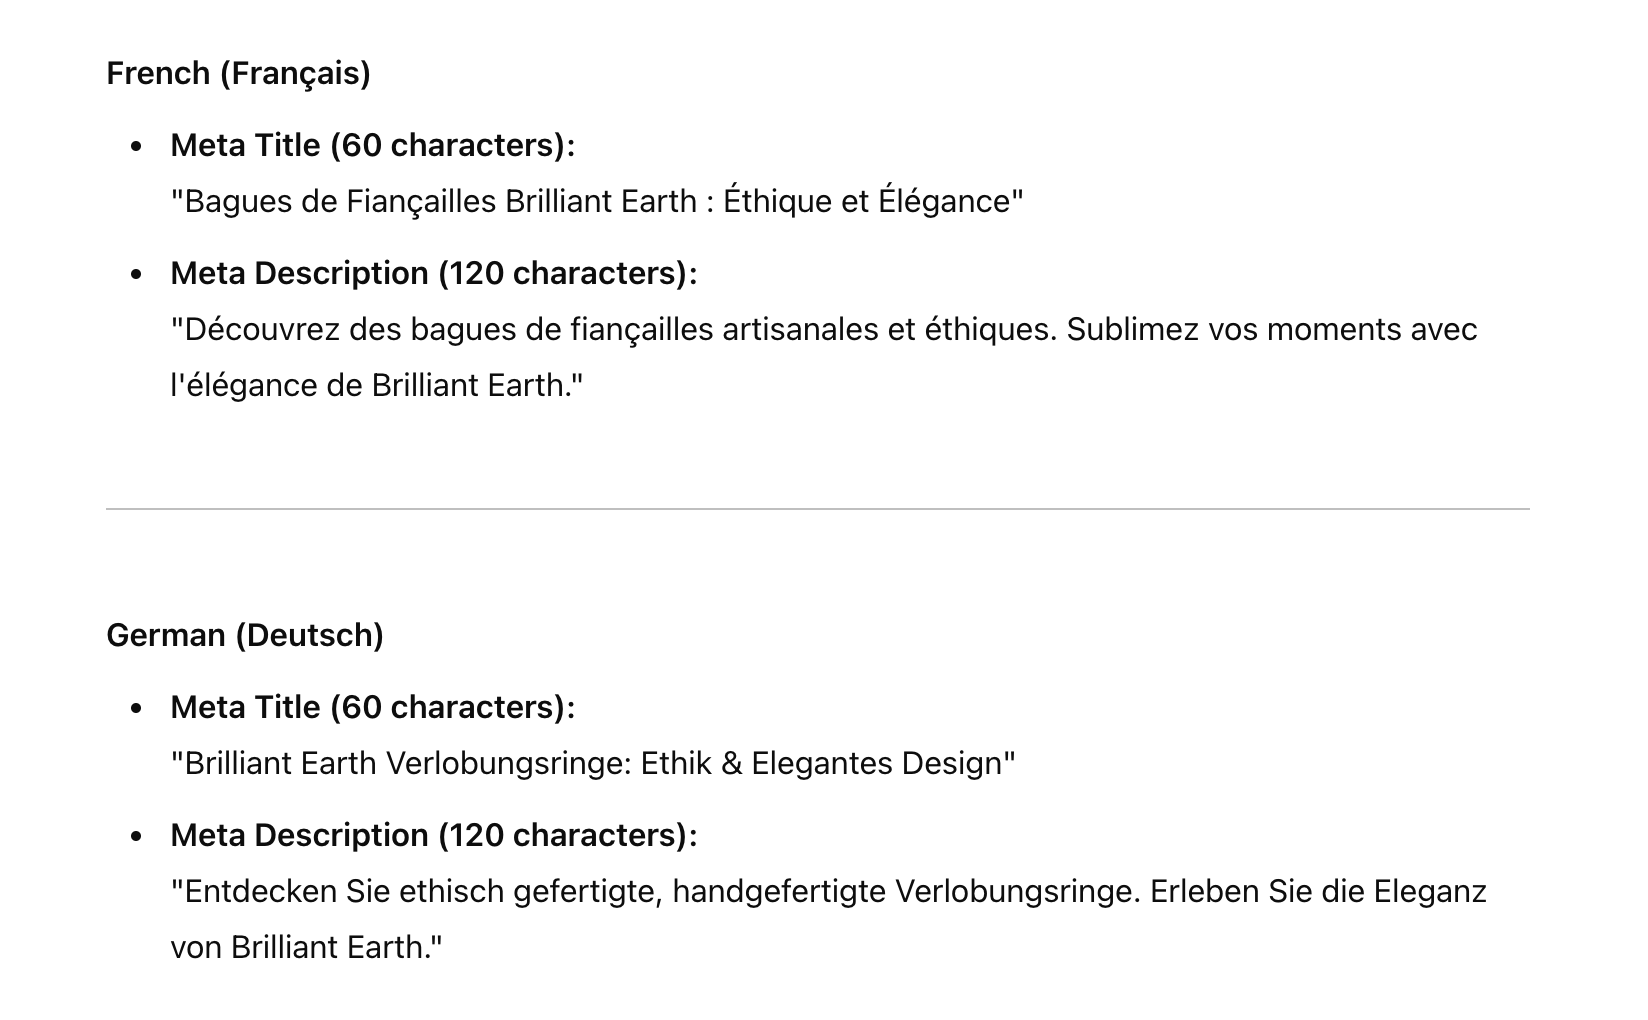The width and height of the screenshot is (1648, 1020).
Task: Click the "von Brilliant Earth." line
Action: click(306, 947)
